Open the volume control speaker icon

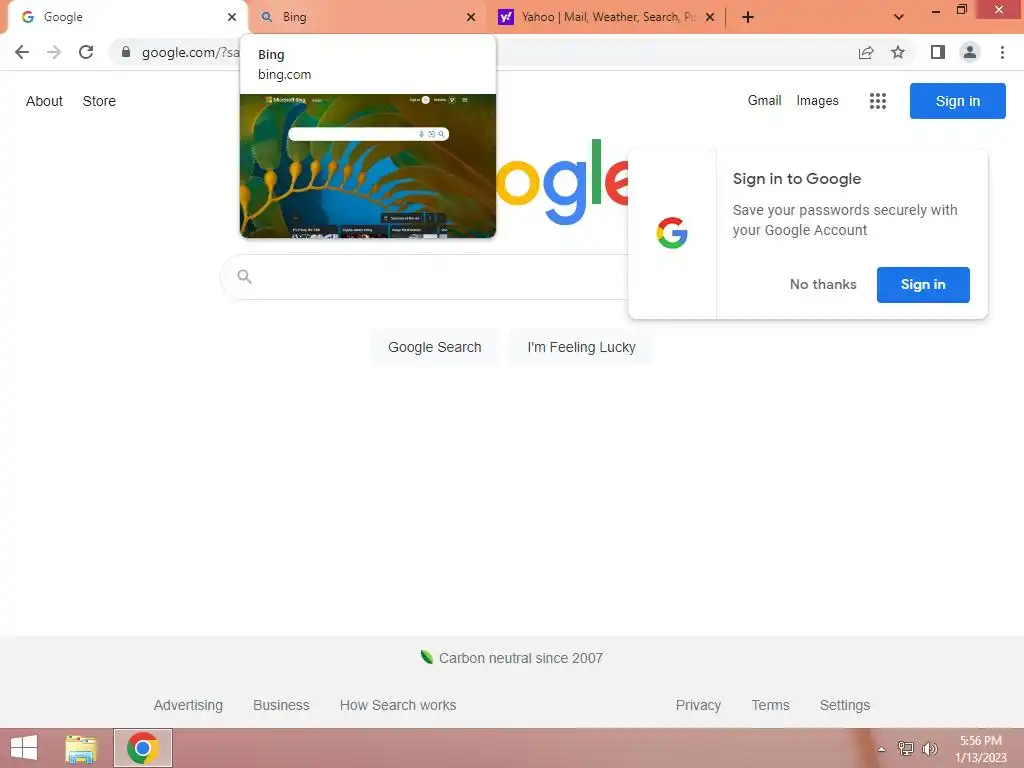point(929,748)
